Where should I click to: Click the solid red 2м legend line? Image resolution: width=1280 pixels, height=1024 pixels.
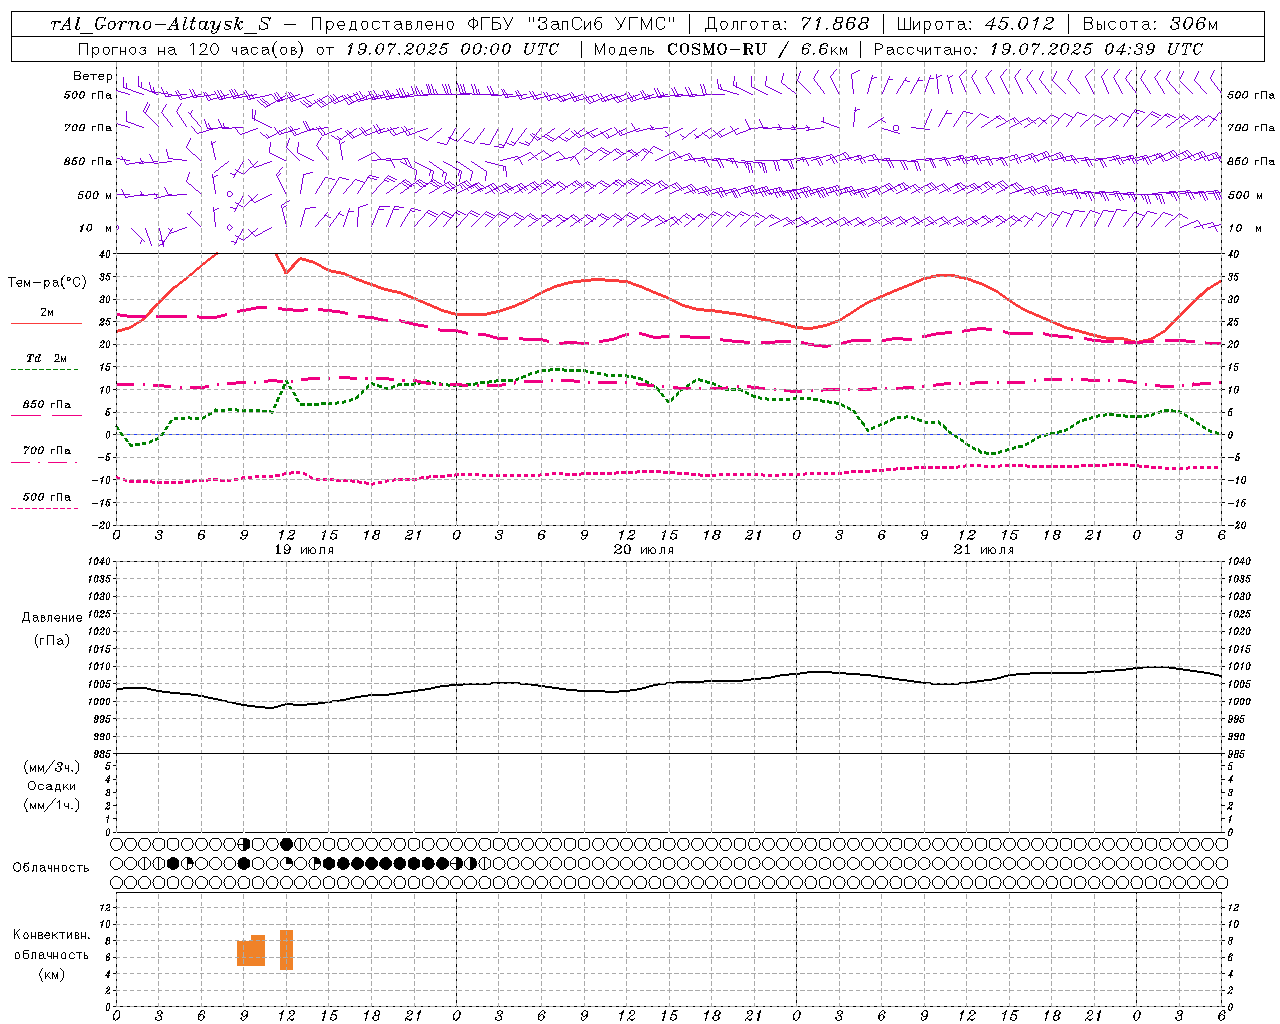coord(46,323)
